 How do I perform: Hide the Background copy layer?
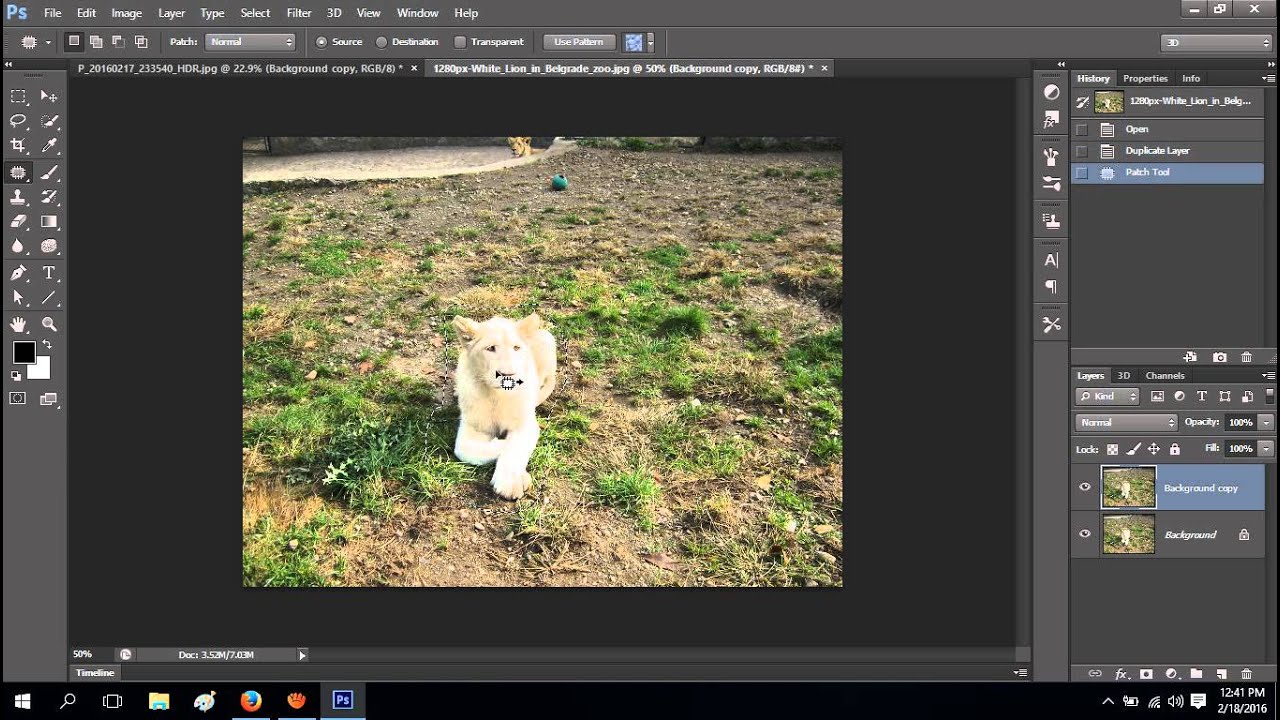click(1085, 488)
